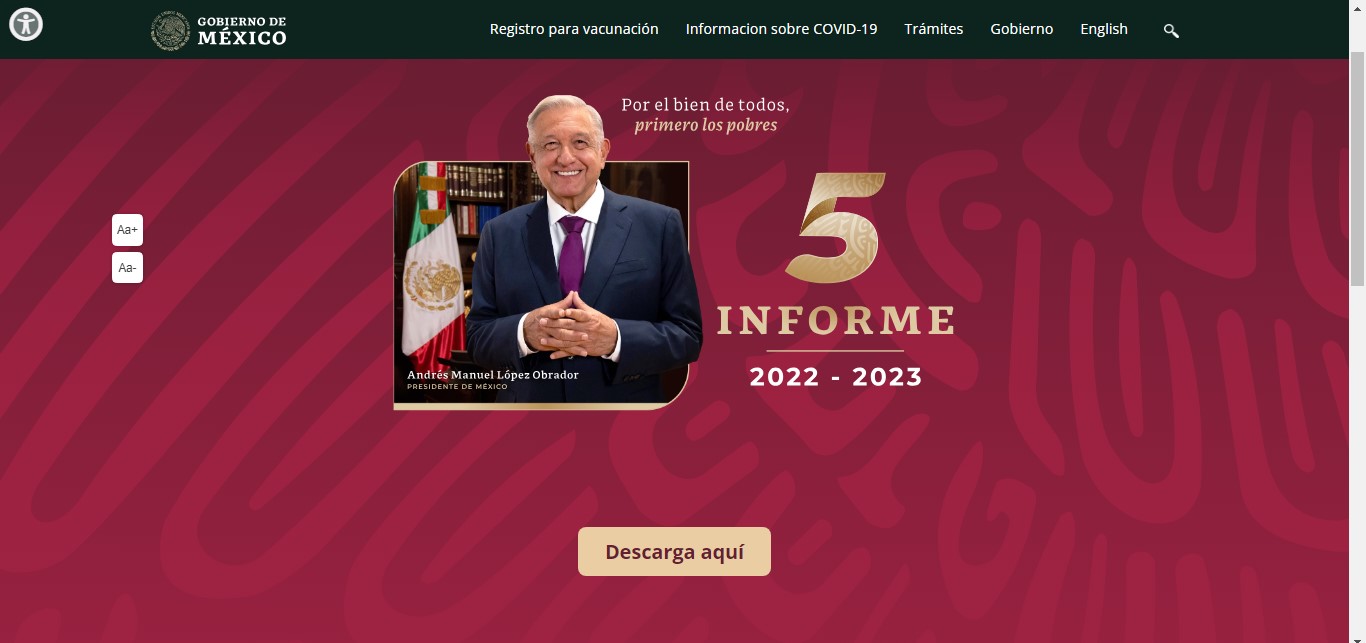1366x643 pixels.
Task: Click the INFORME heading text
Action: [x=835, y=321]
